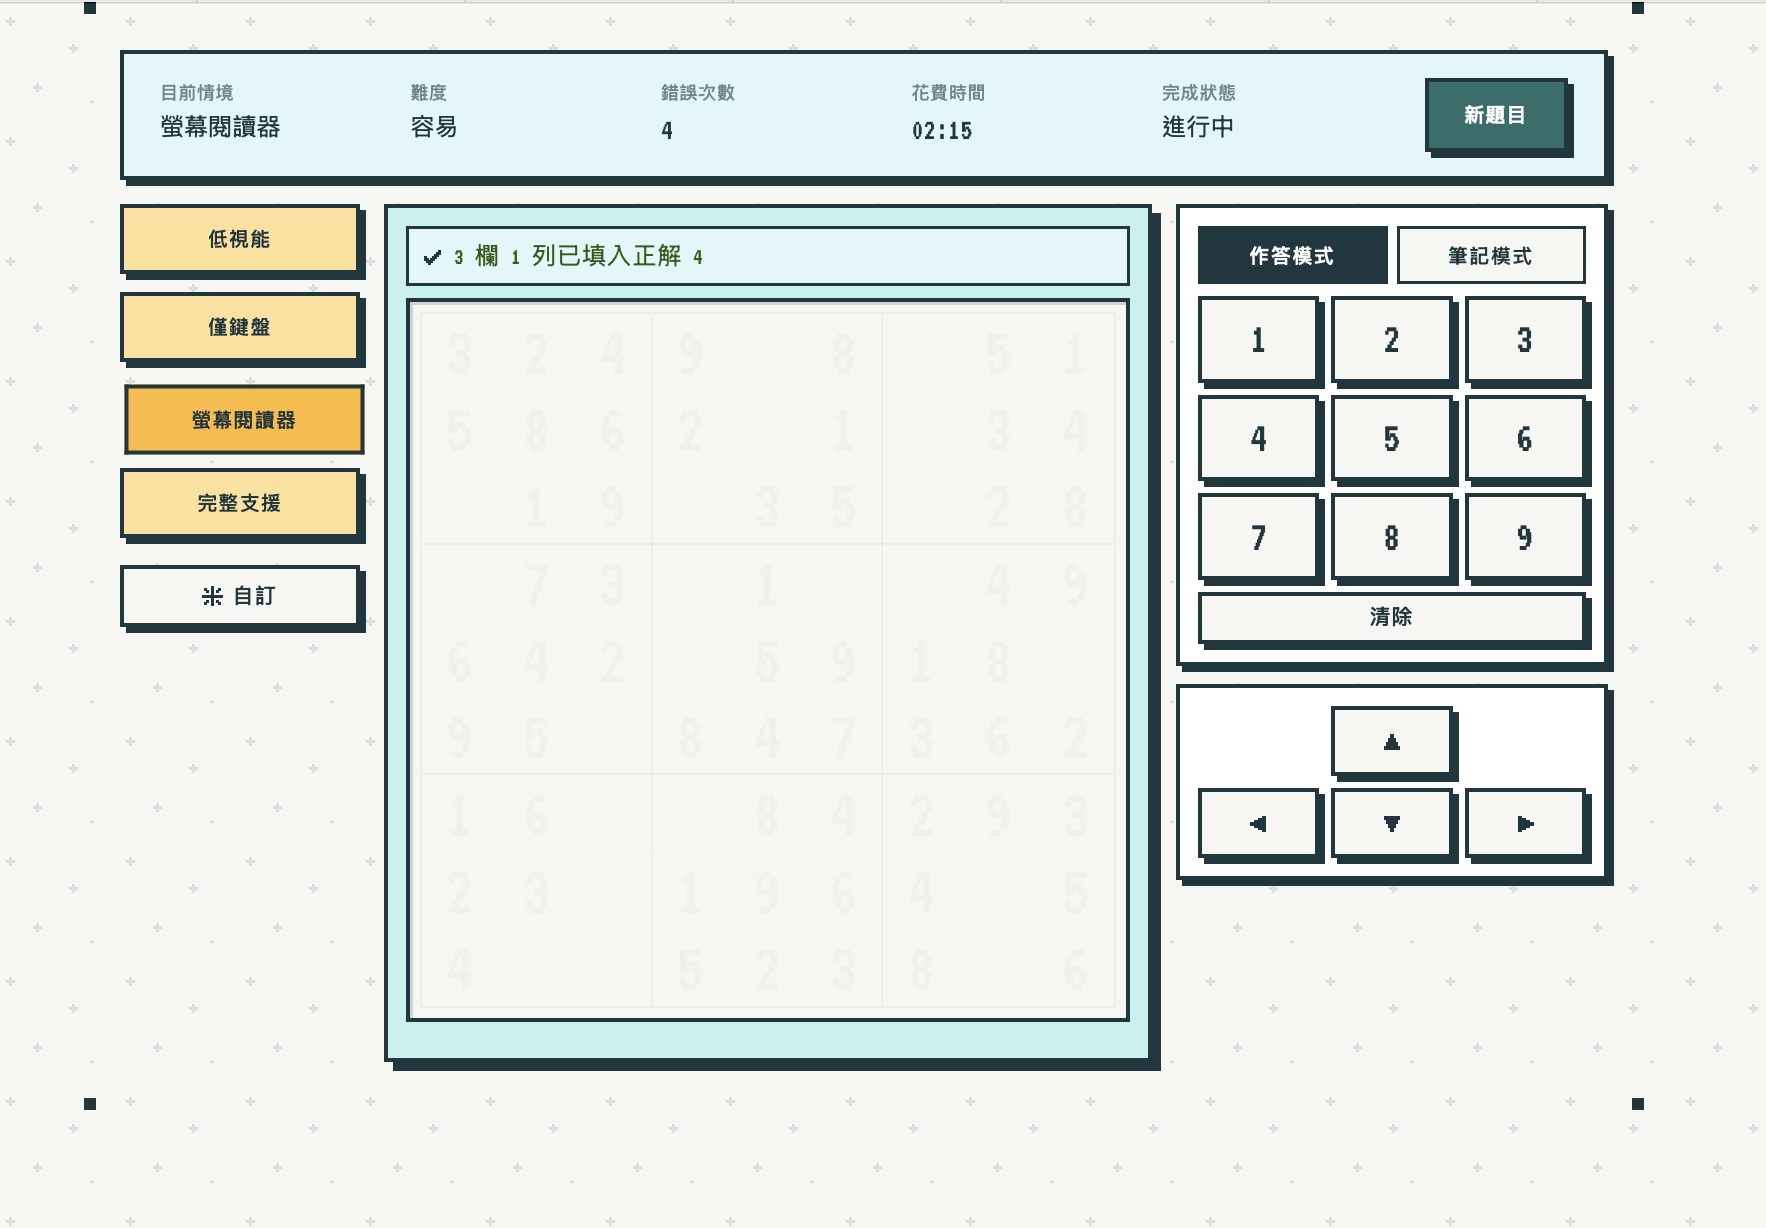
Task: Tap number 2 on the keypad
Action: [x=1391, y=340]
